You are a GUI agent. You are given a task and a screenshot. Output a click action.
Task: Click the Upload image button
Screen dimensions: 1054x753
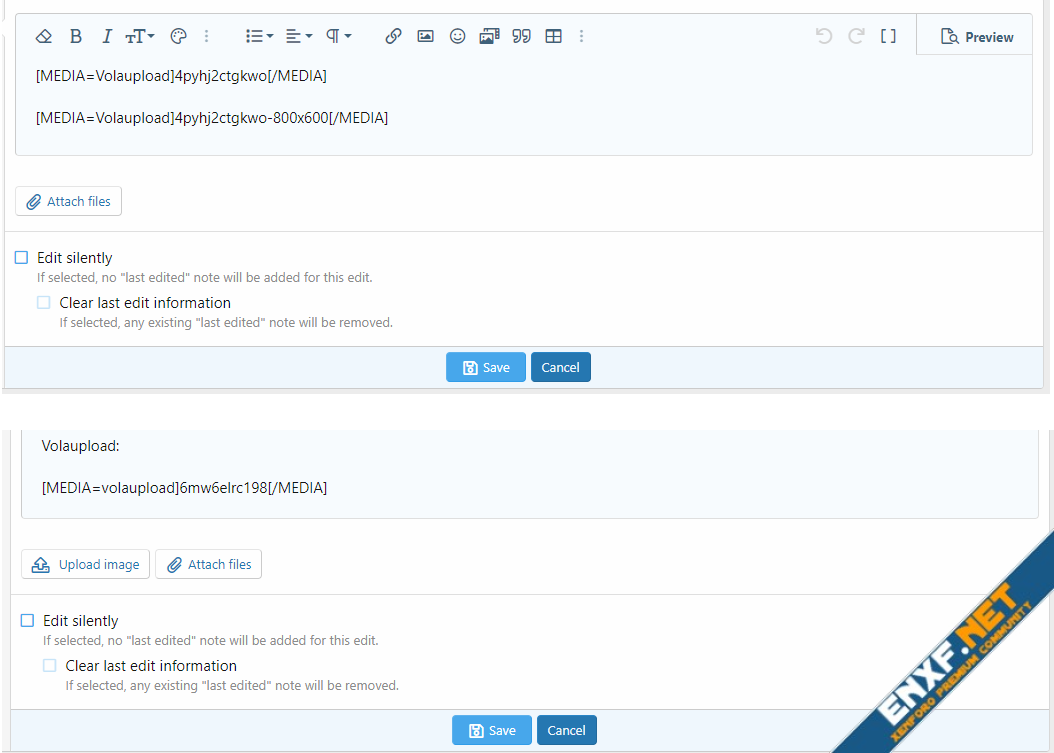click(x=86, y=564)
